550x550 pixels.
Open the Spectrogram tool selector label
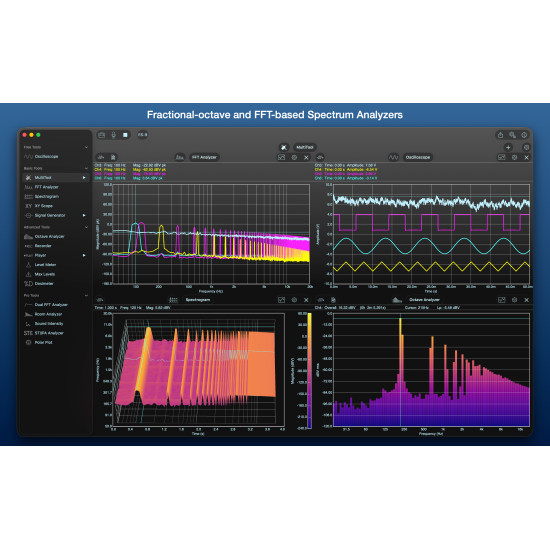198,300
